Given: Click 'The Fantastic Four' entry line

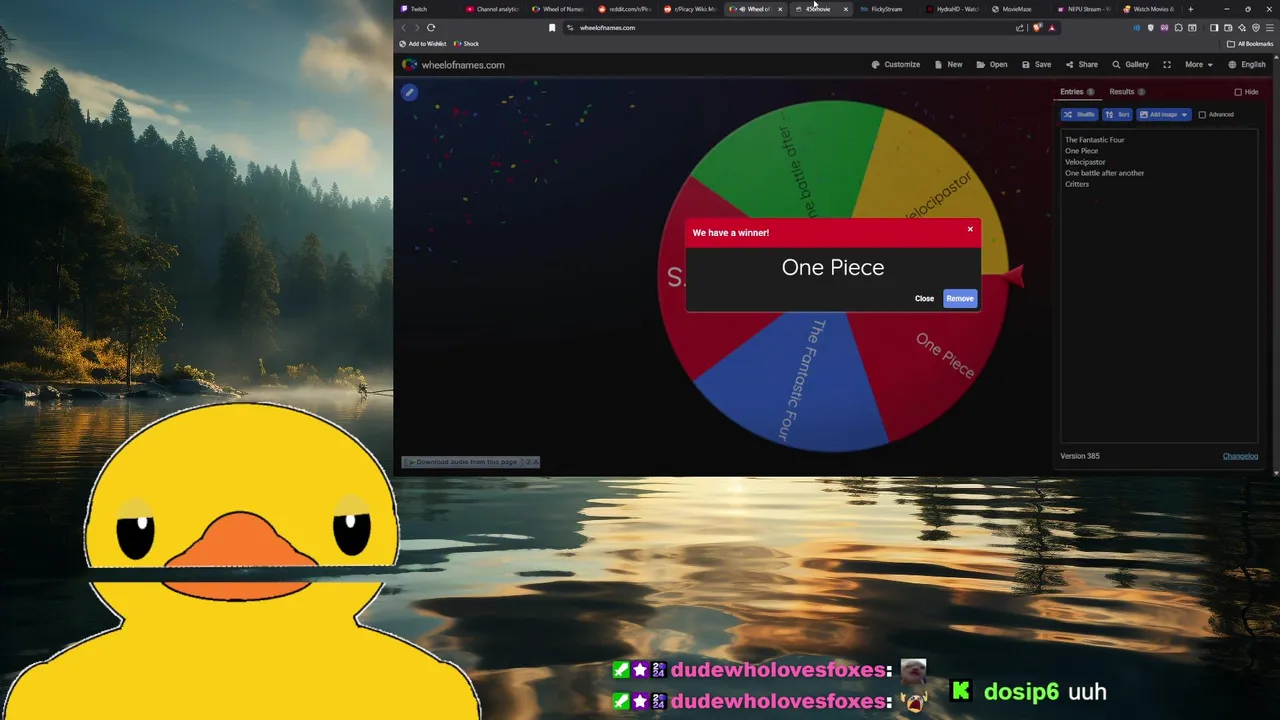Looking at the screenshot, I should click(1094, 140).
